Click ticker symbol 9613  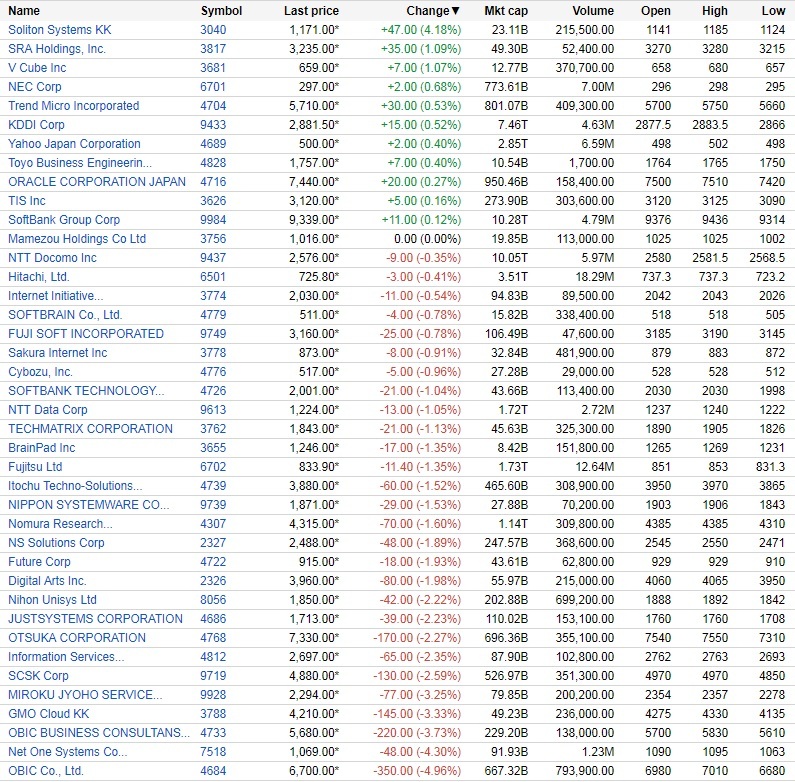(x=213, y=410)
